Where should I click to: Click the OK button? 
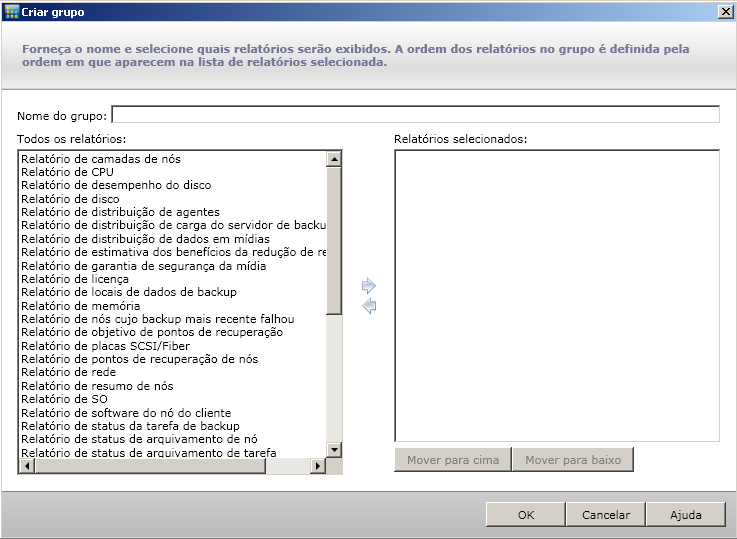[525, 515]
